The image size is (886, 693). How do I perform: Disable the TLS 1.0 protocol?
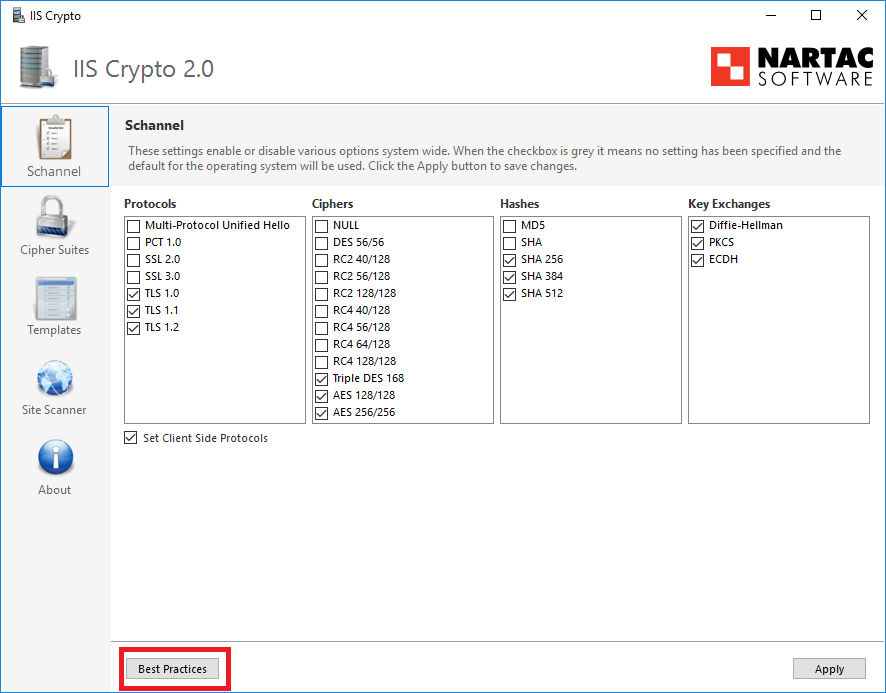pos(133,294)
